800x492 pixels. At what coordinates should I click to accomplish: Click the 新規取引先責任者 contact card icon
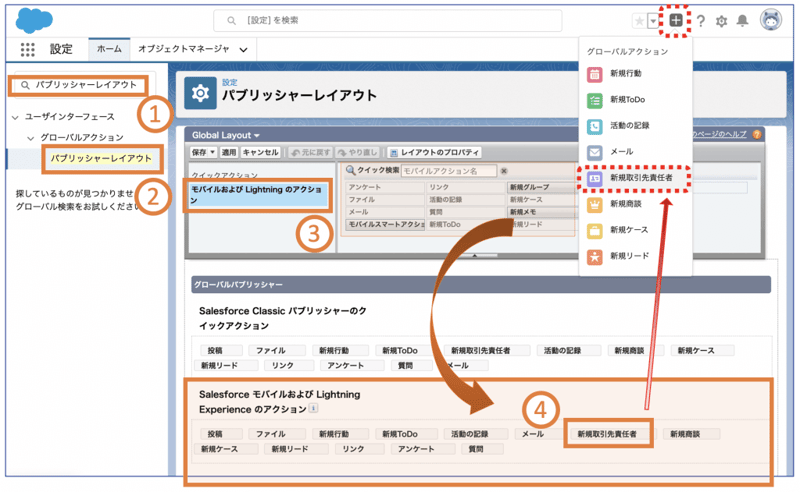[594, 178]
